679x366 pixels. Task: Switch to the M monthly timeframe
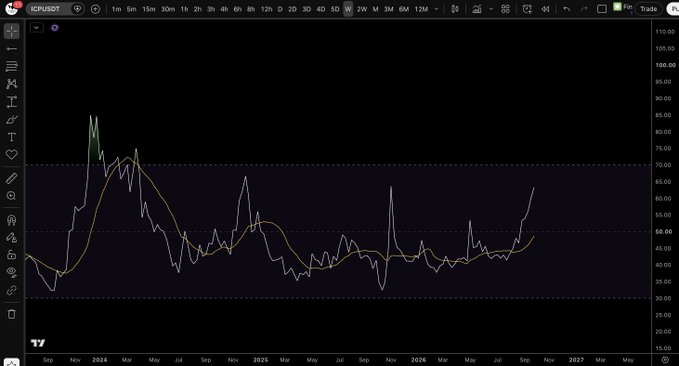coord(375,9)
